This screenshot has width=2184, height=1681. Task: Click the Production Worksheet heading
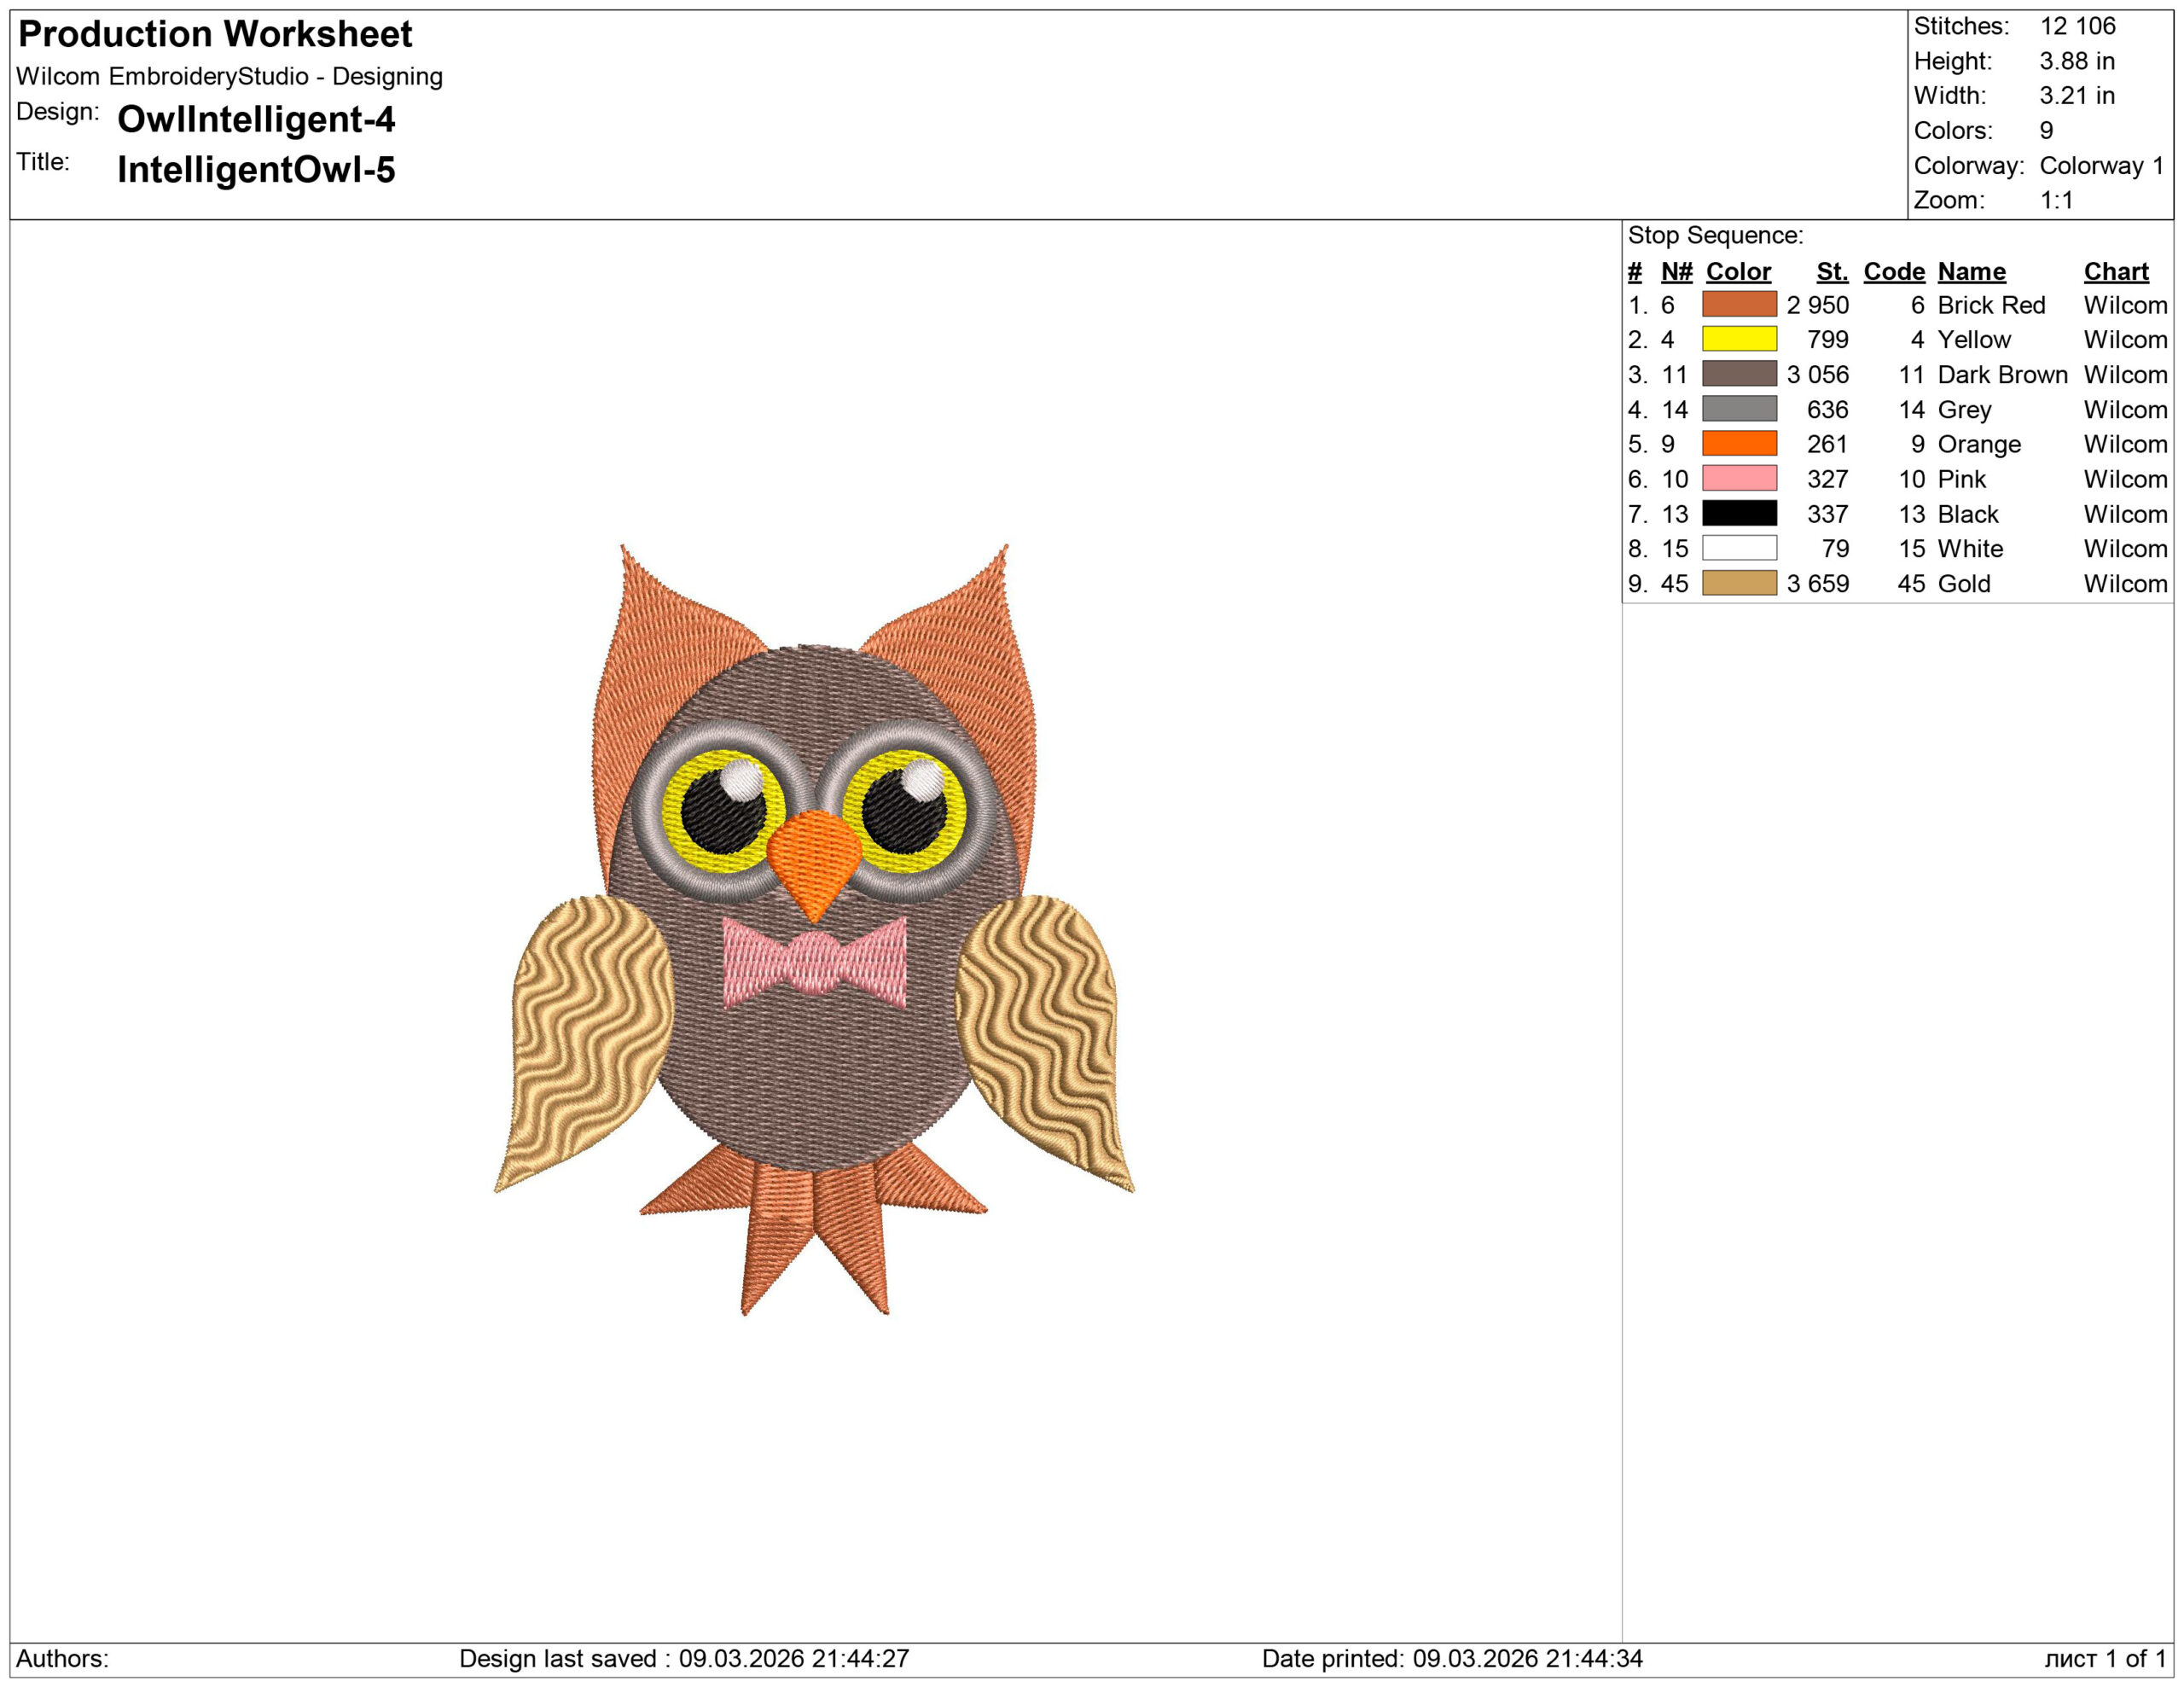[x=215, y=34]
